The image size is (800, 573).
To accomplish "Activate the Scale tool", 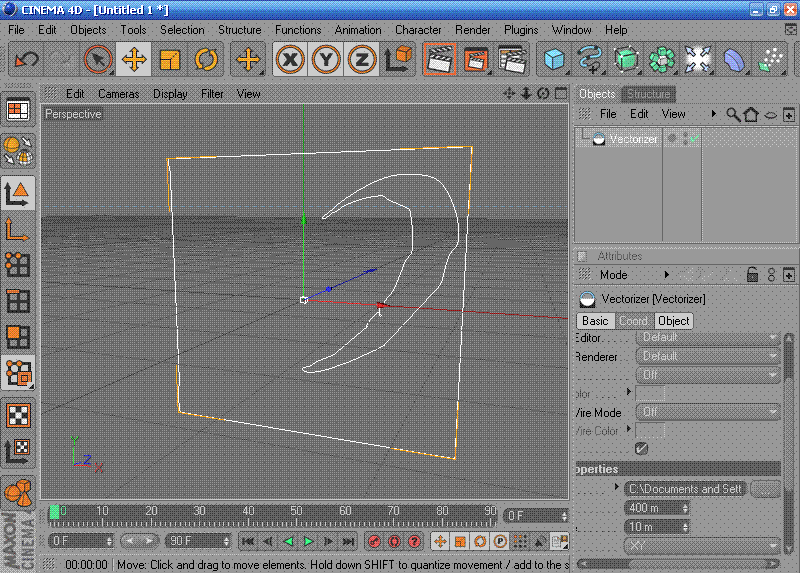I will 169,60.
